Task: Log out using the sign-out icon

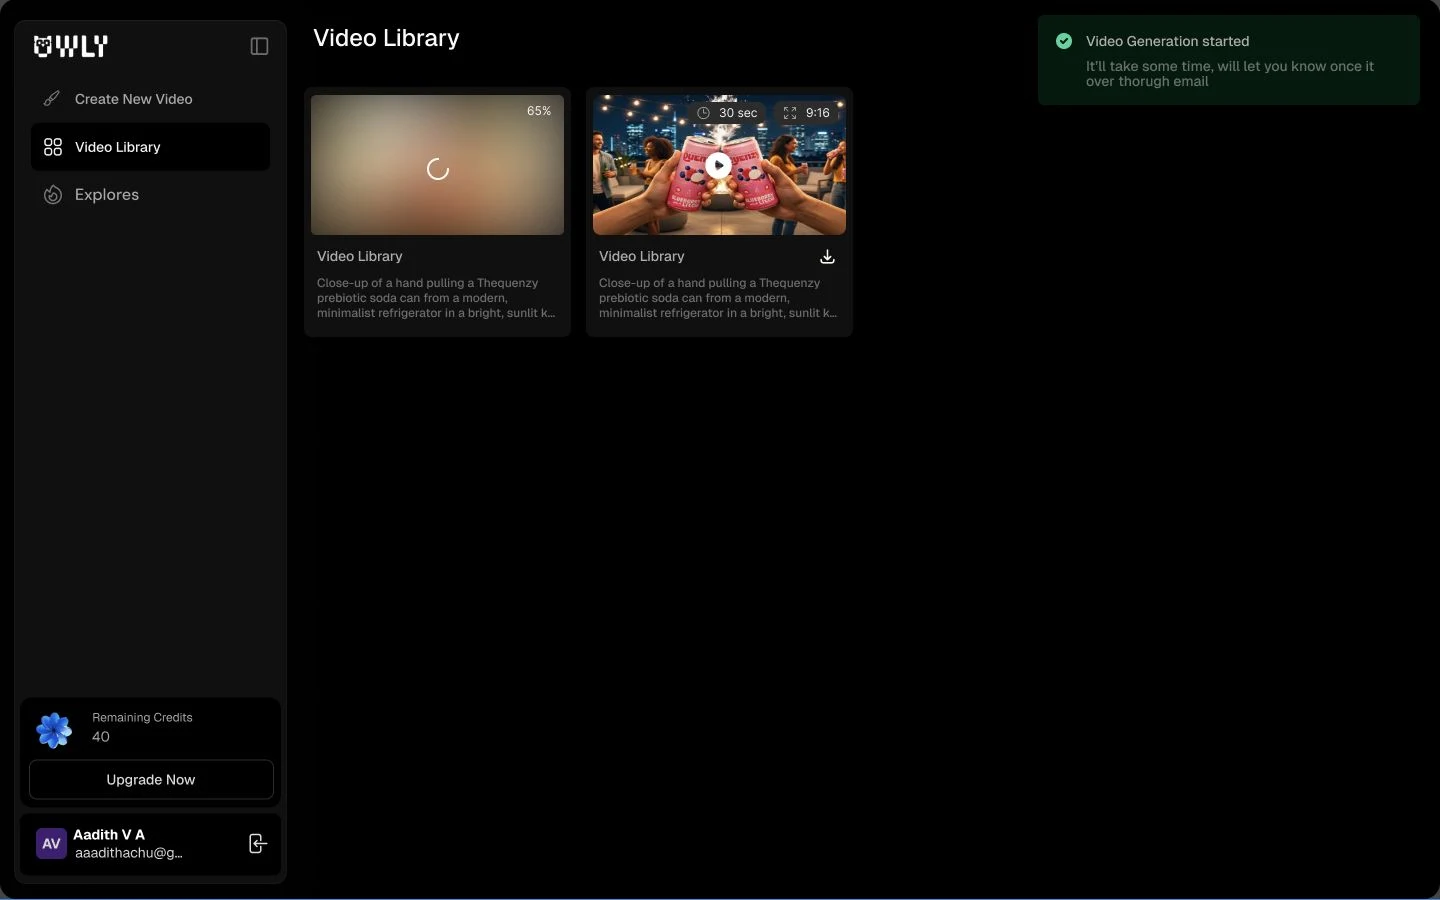Action: coord(257,844)
